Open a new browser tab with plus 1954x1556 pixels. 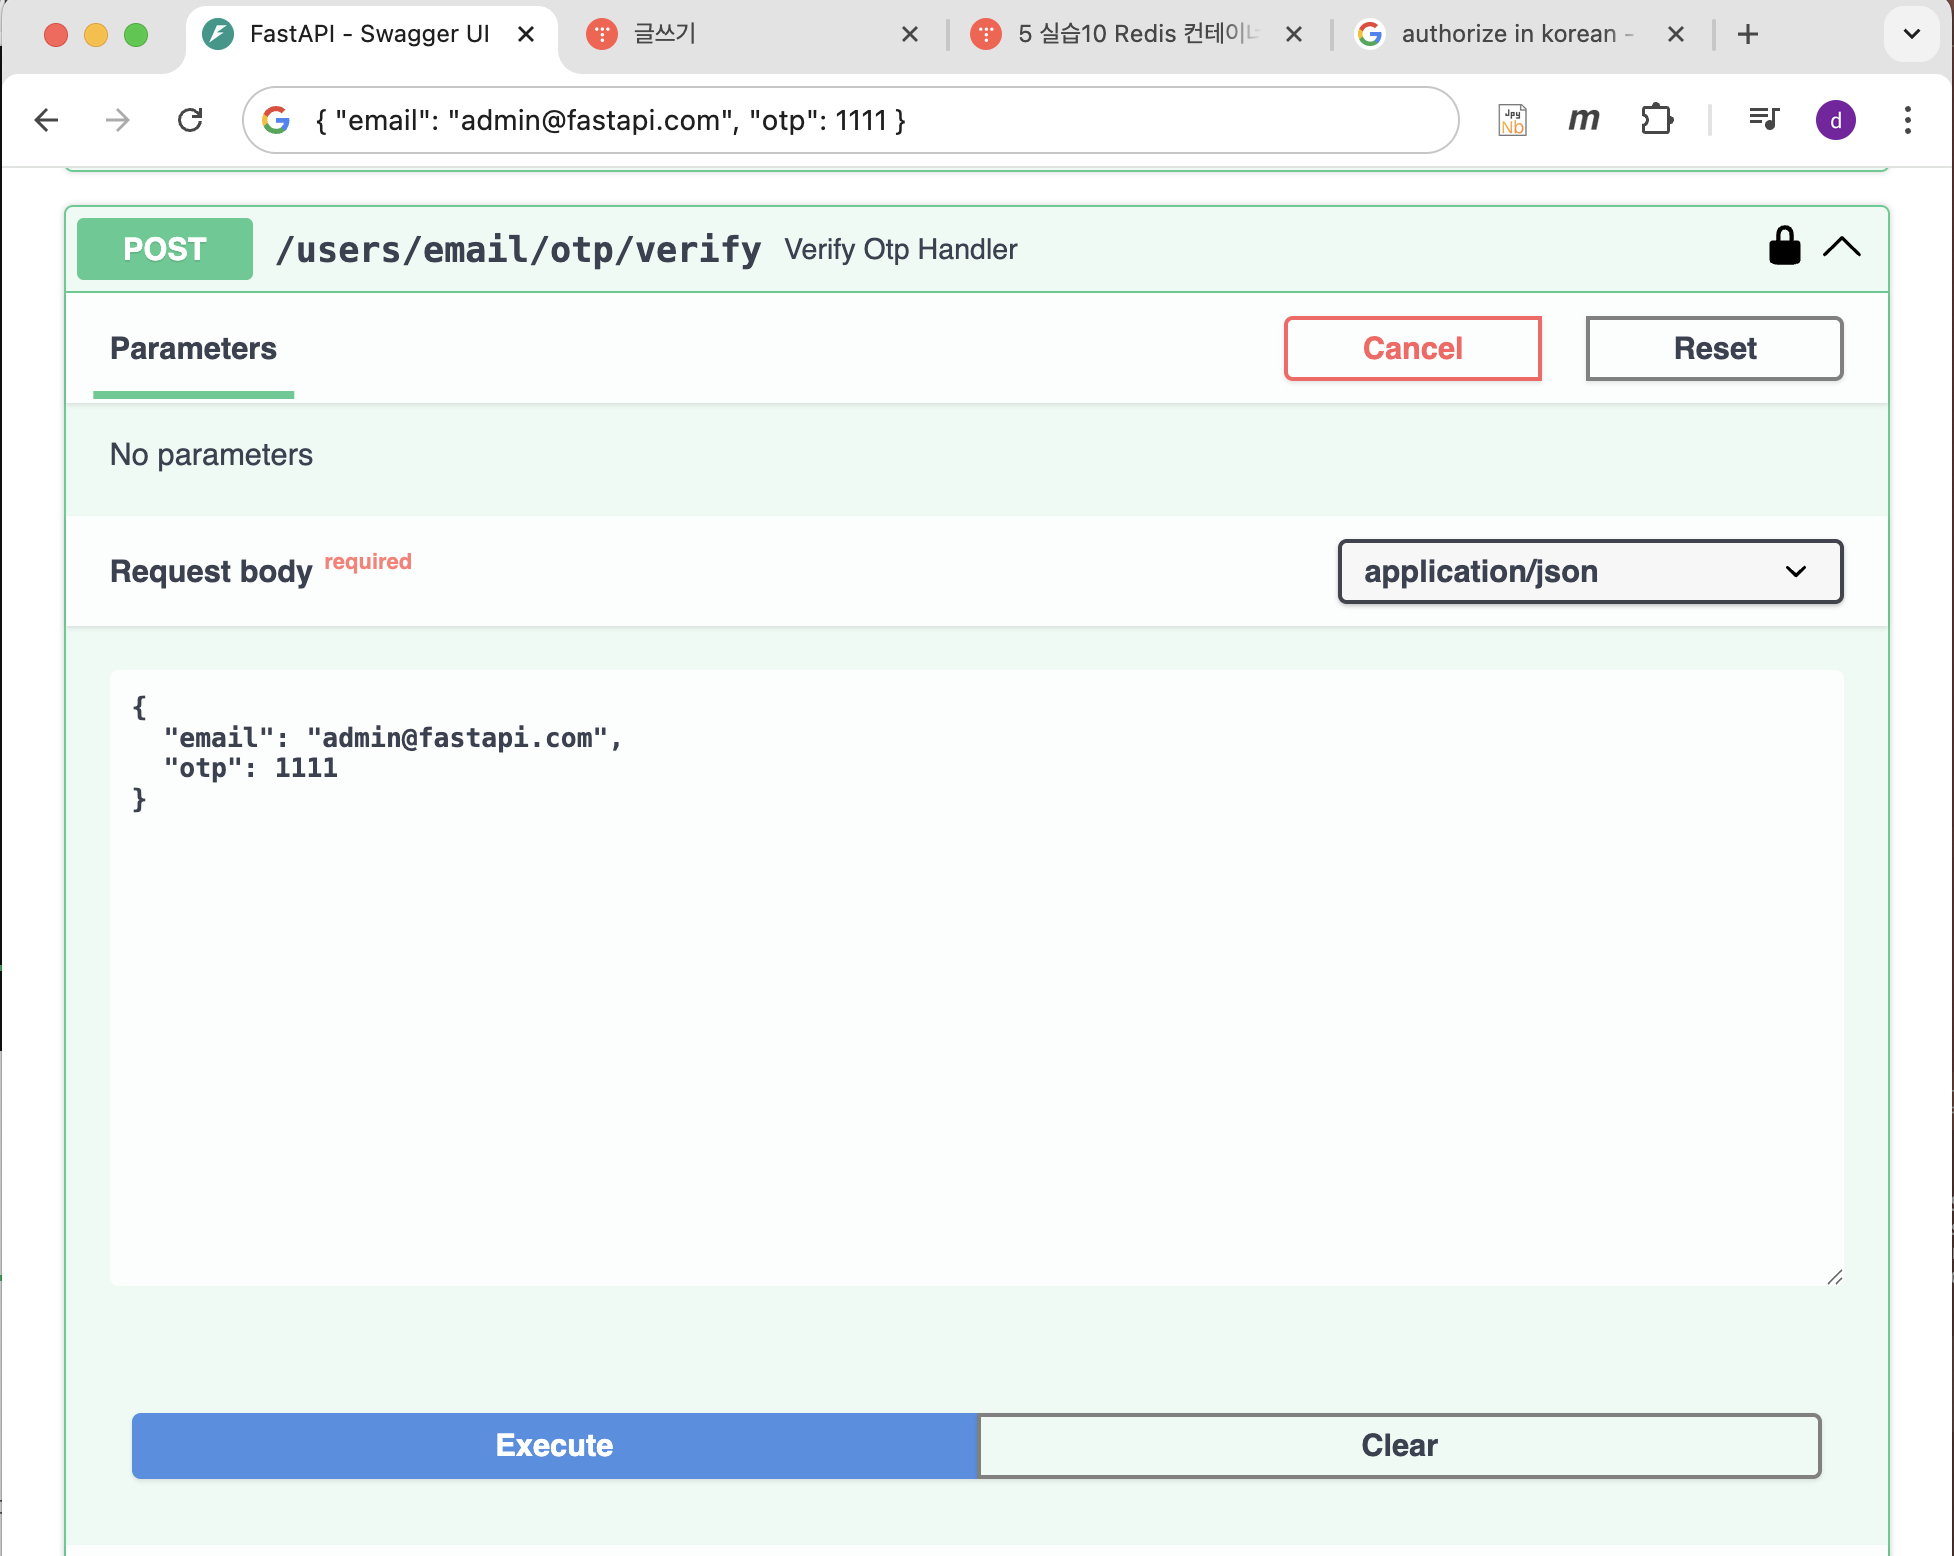pyautogui.click(x=1747, y=35)
